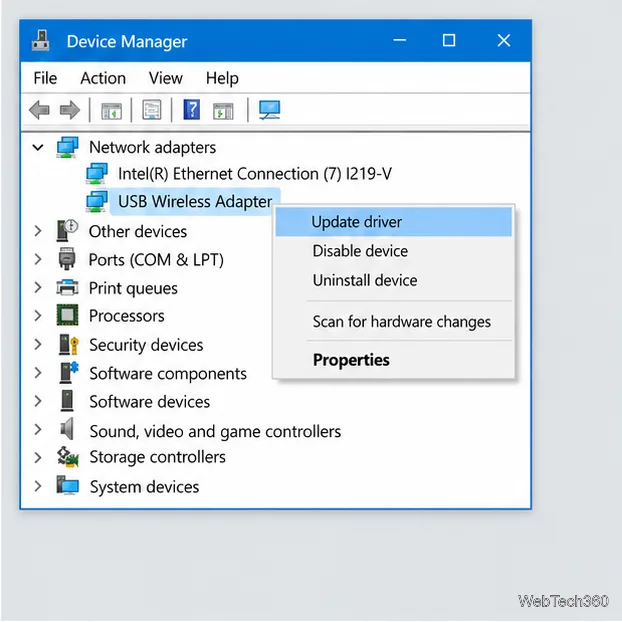Open the Action menu
This screenshot has height=622, width=622.
pyautogui.click(x=103, y=78)
